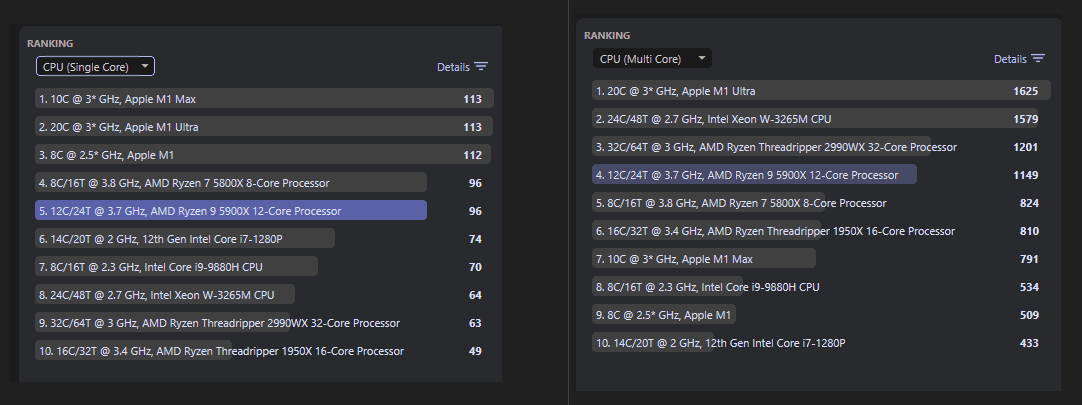Click score 112 in Single Core ranking

point(472,155)
